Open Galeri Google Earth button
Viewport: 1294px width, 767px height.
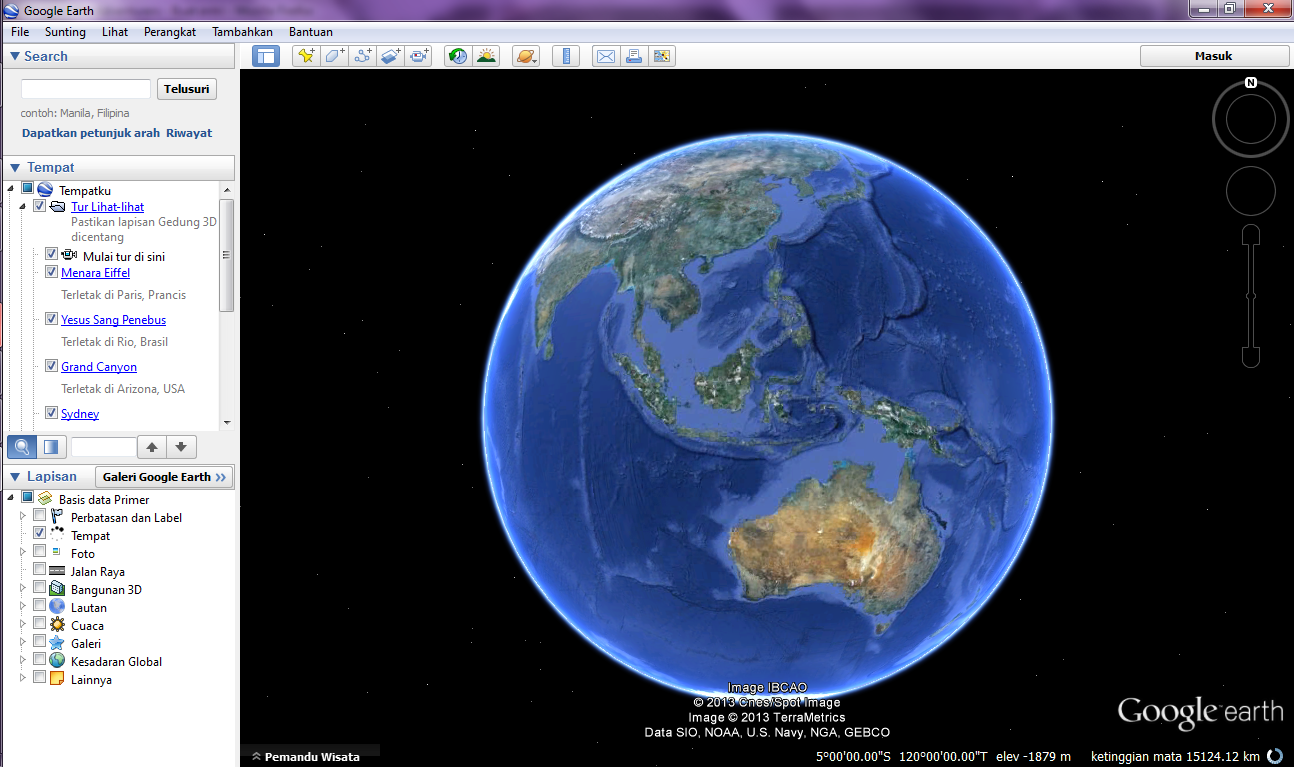(165, 477)
